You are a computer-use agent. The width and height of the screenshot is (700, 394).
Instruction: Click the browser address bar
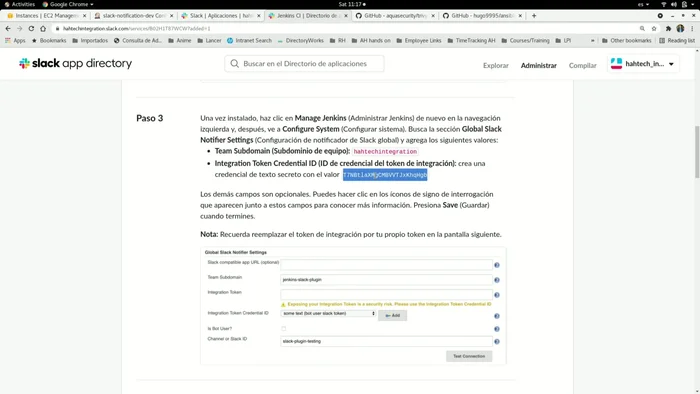[x=348, y=29]
